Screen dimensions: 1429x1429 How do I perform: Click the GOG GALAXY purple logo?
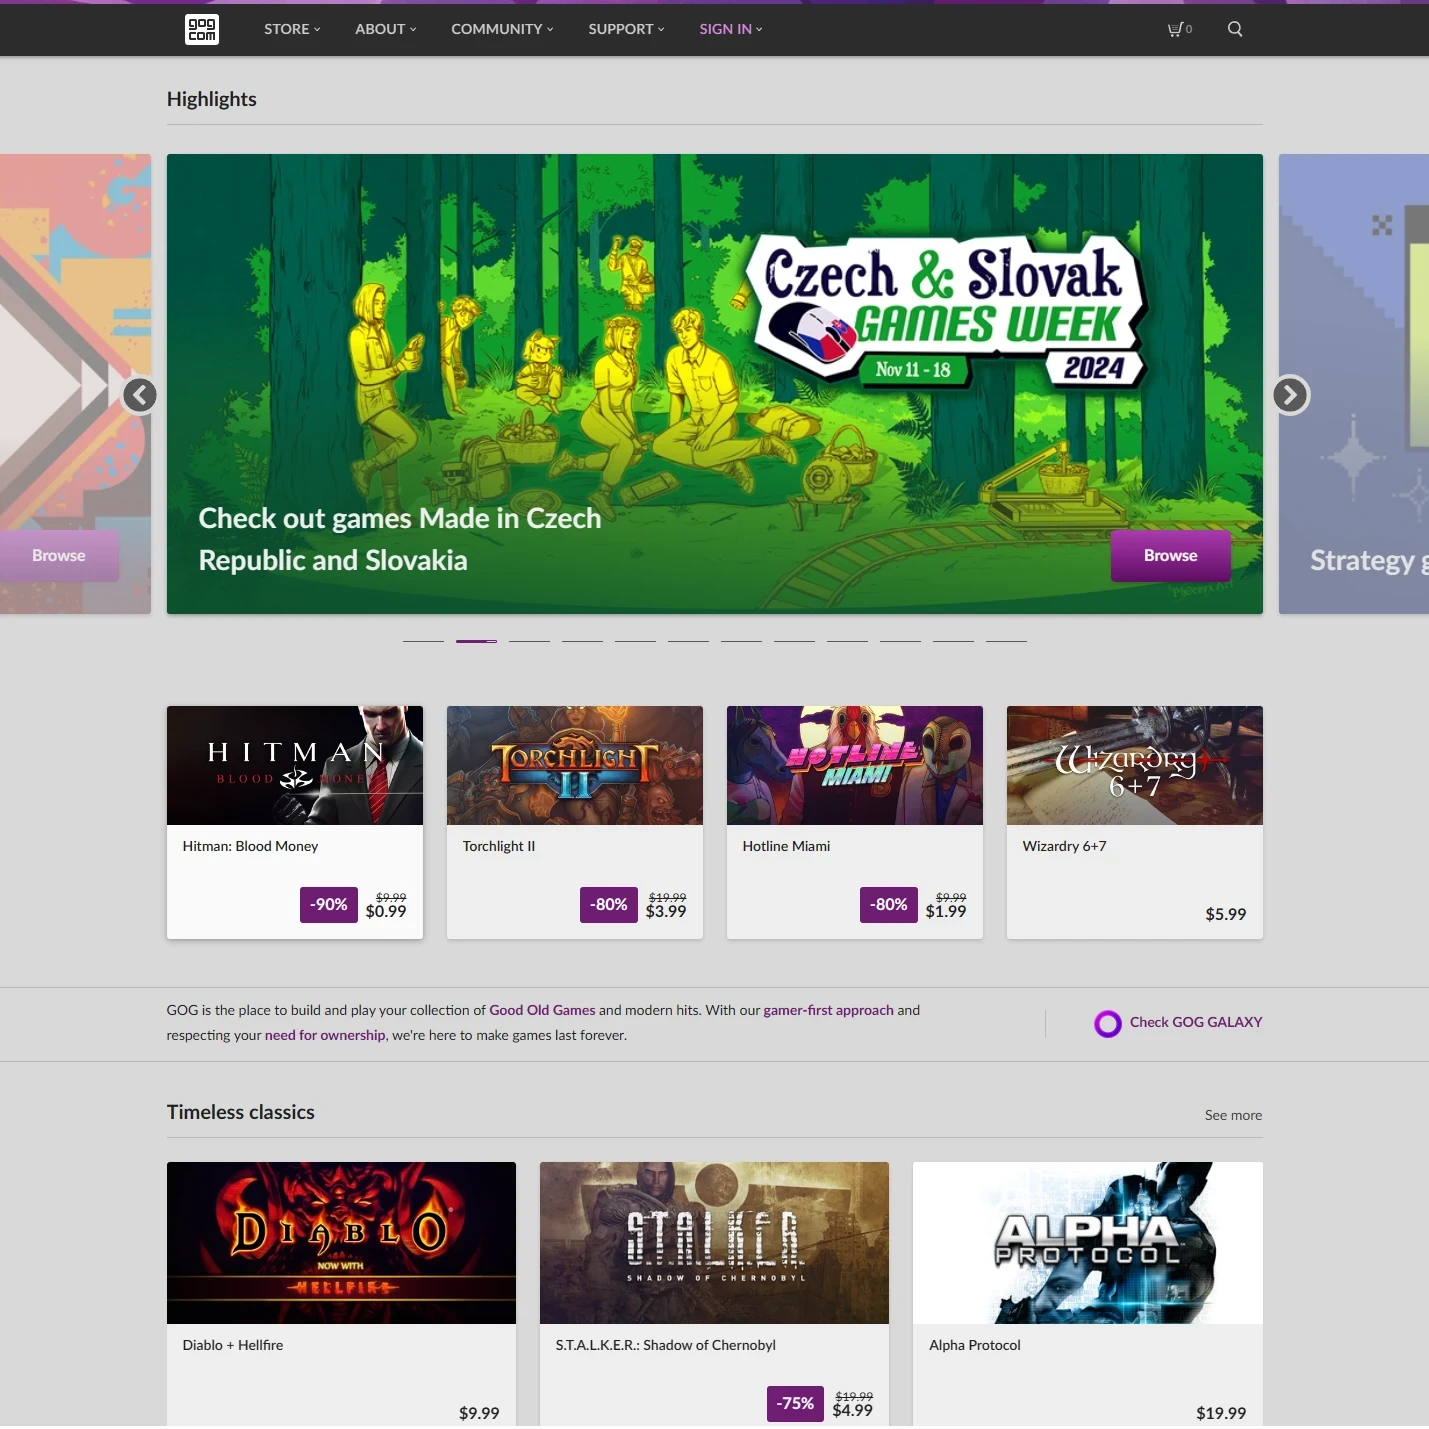1107,1023
